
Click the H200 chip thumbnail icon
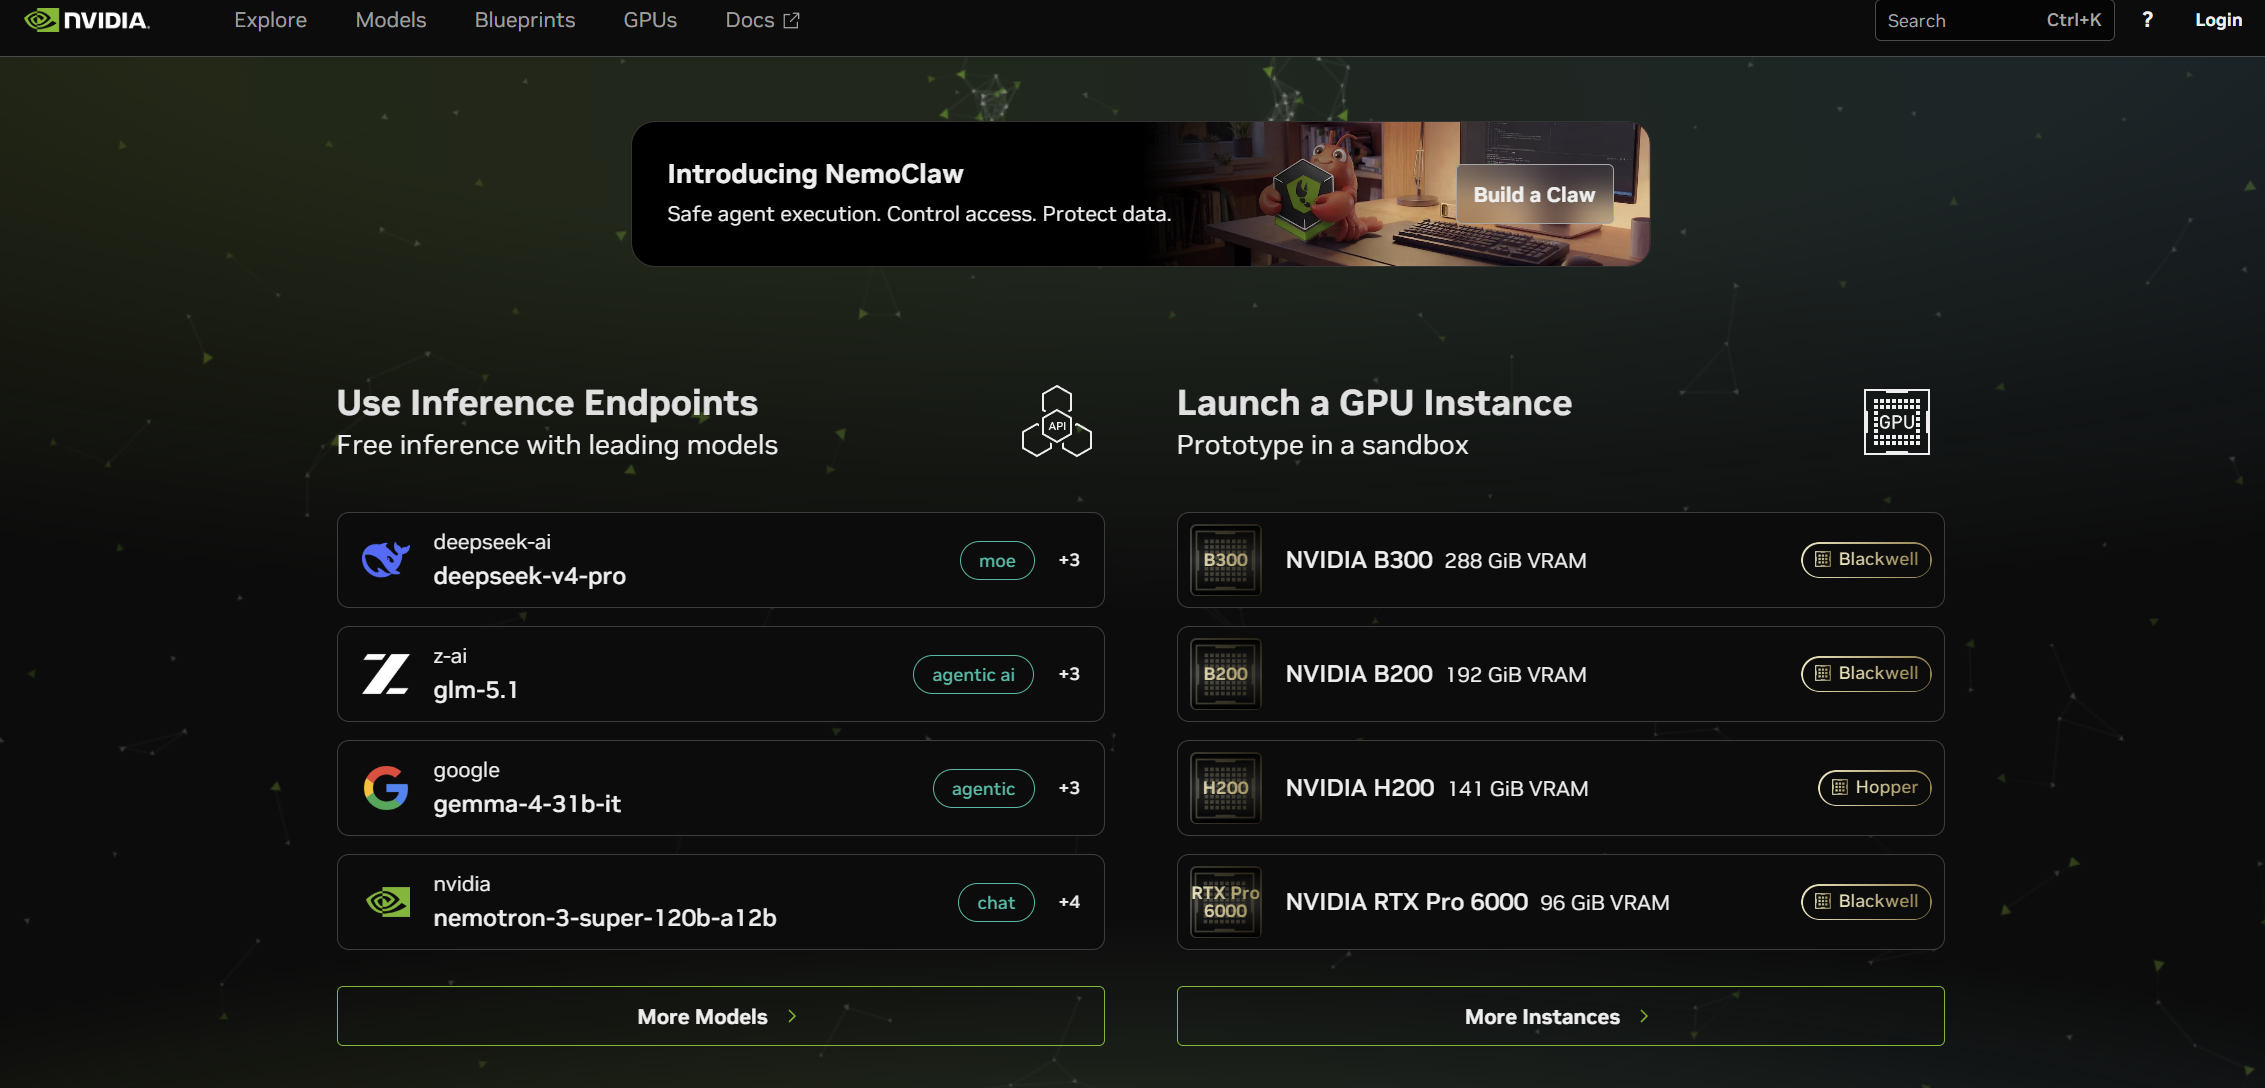1225,788
